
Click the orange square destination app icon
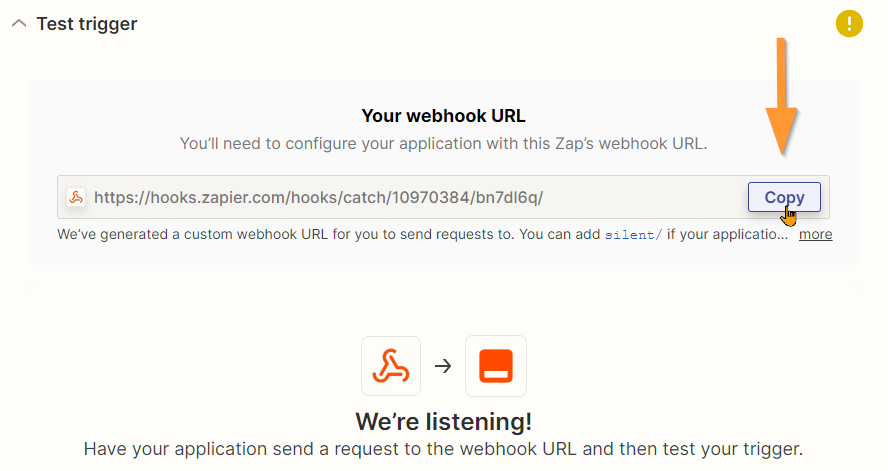pos(496,366)
